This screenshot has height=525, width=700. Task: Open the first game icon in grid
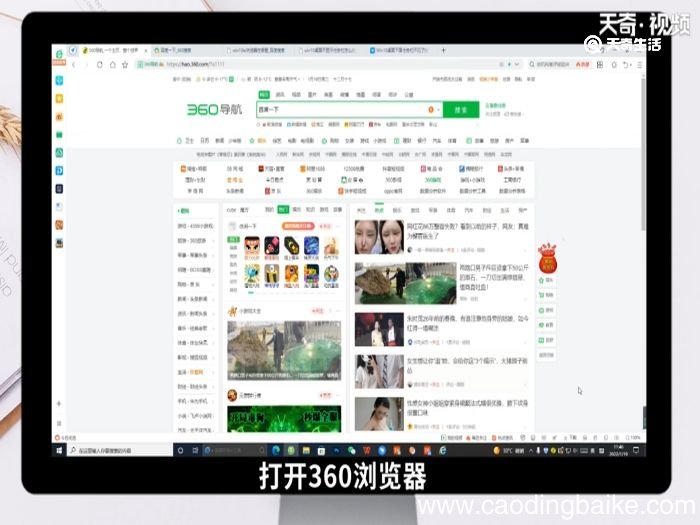[x=252, y=246]
